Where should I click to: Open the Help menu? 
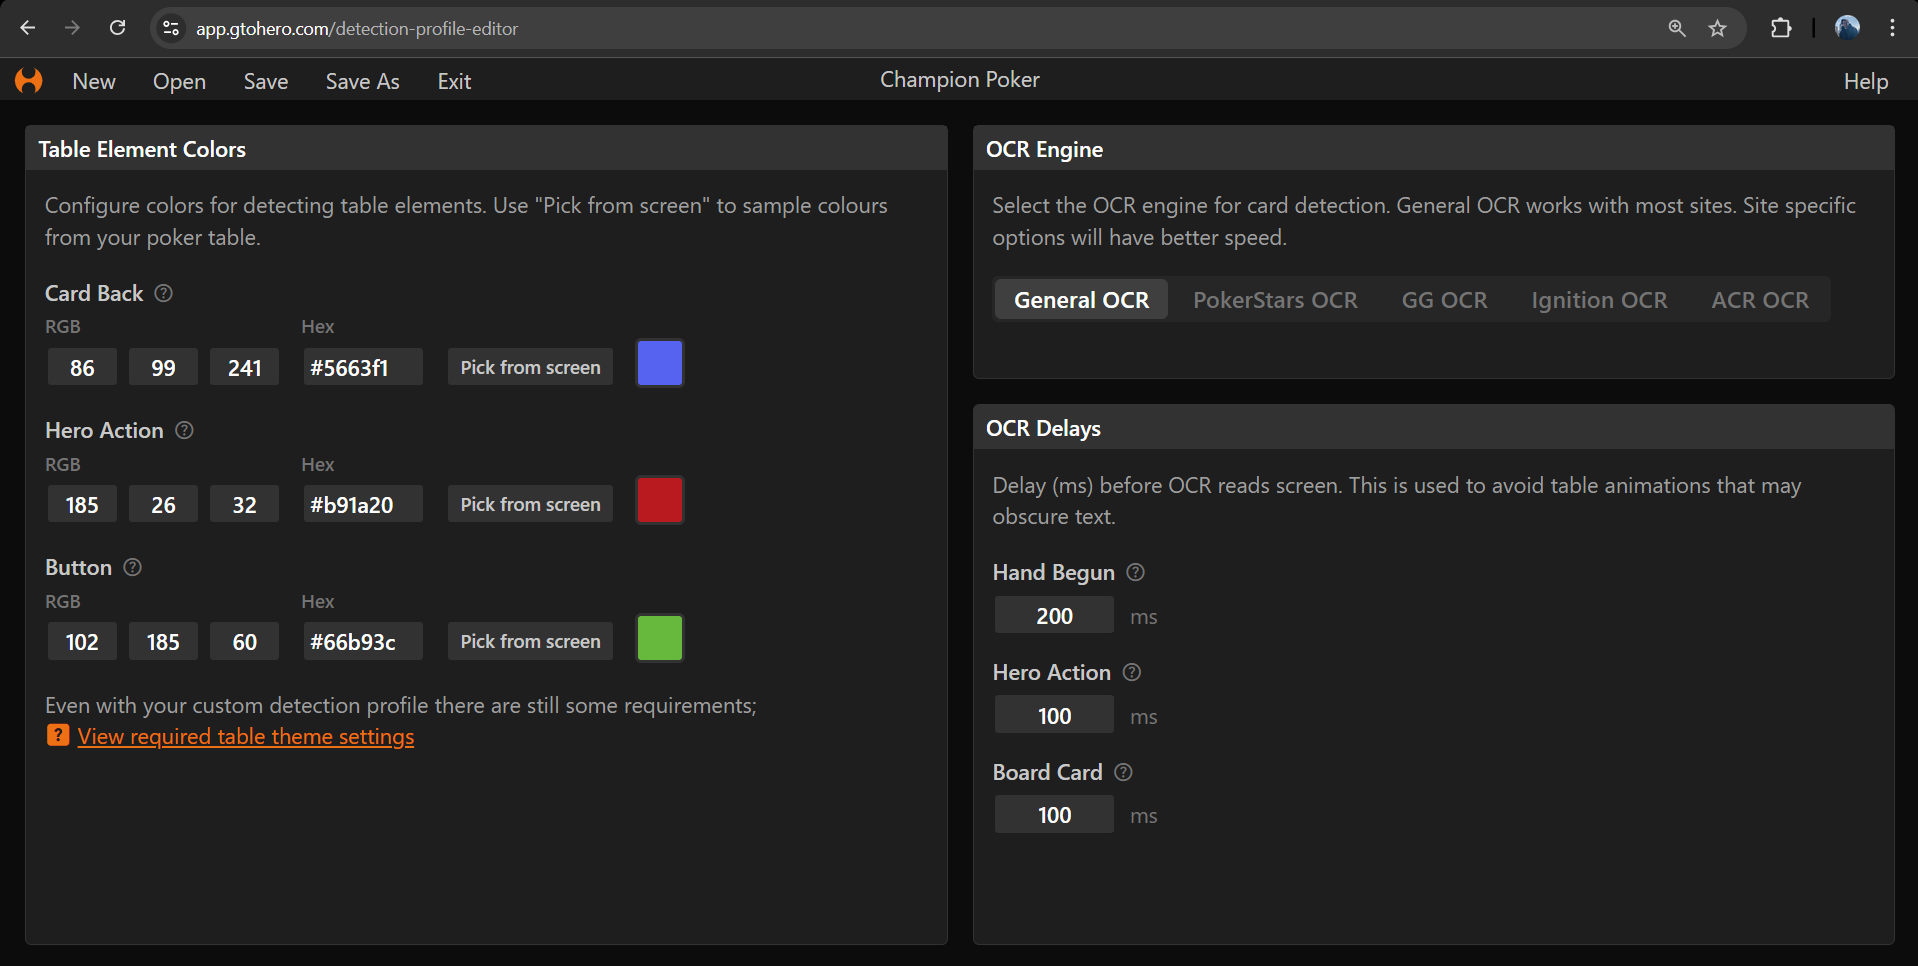(1865, 82)
